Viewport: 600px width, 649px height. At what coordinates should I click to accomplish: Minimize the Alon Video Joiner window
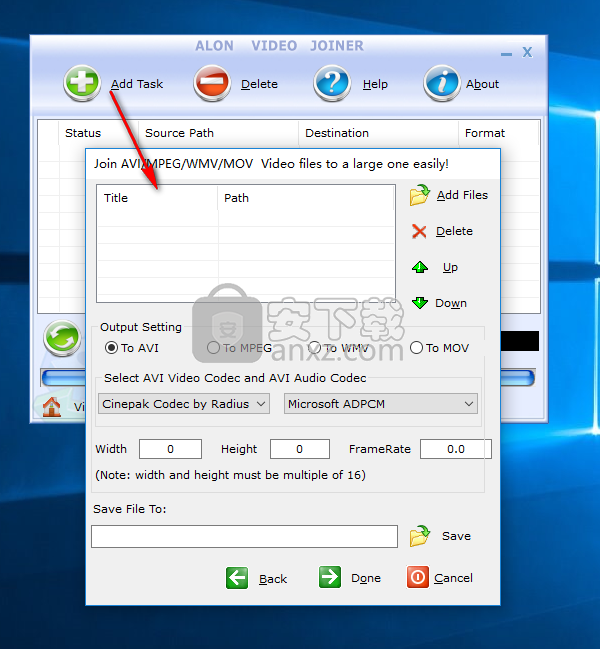506,54
